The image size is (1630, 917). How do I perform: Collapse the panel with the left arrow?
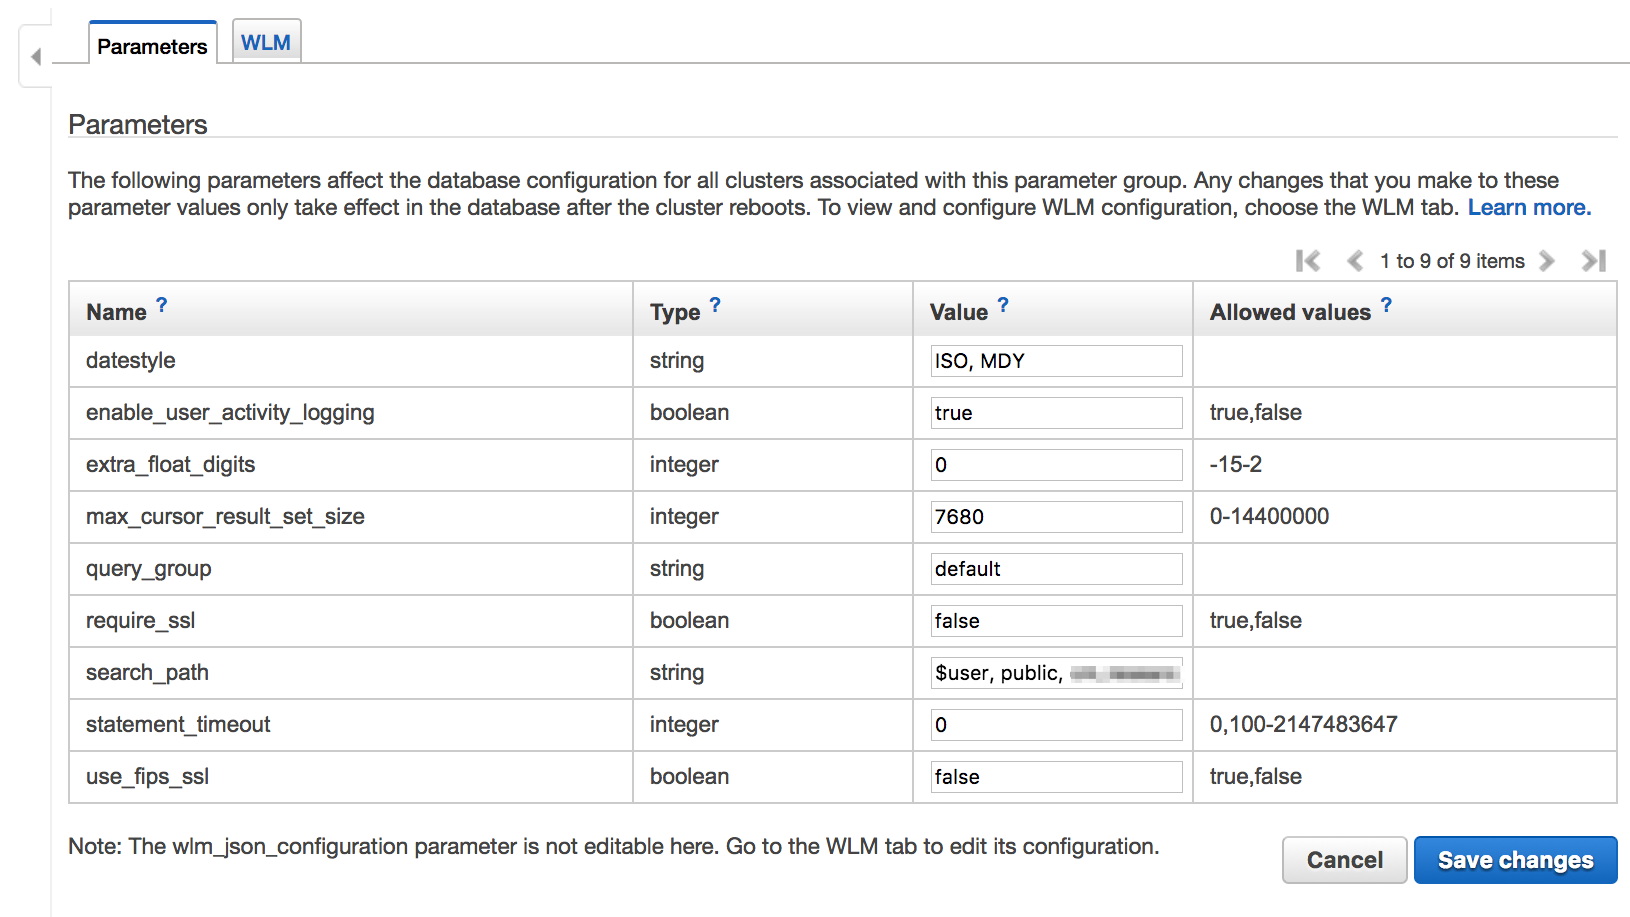coord(35,55)
